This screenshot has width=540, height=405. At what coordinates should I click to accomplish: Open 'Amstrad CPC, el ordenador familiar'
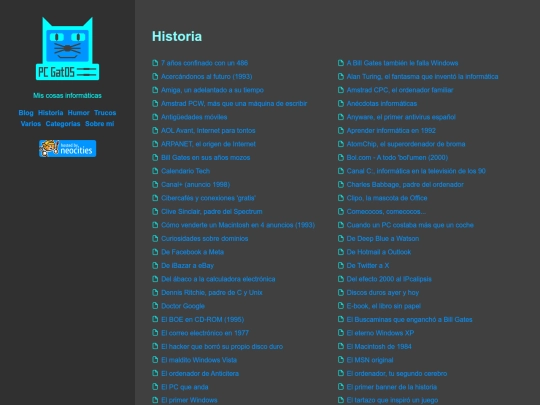pos(400,90)
